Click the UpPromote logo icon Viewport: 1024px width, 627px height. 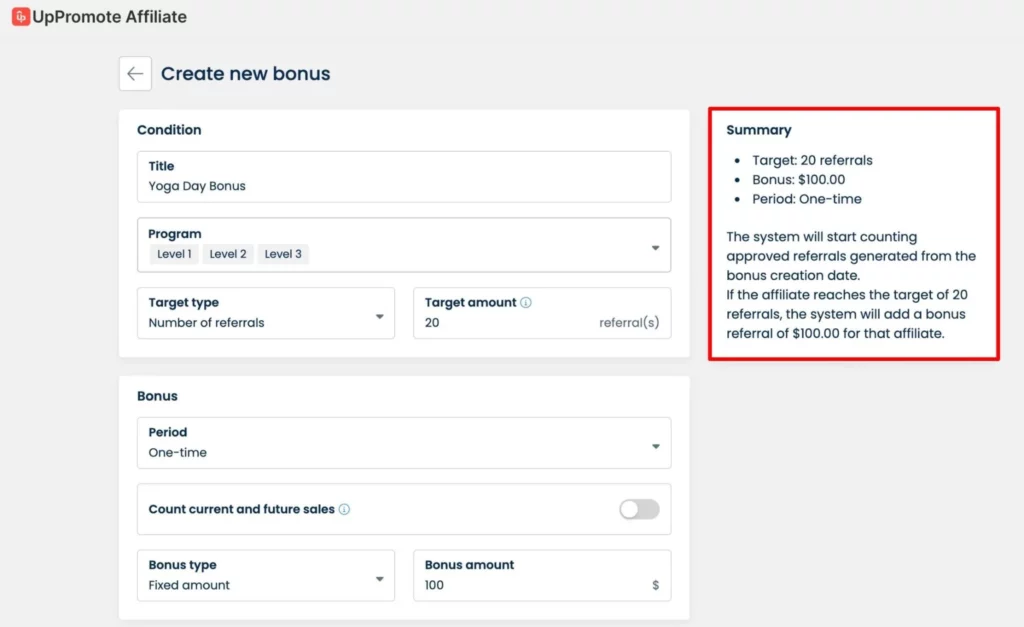coord(20,17)
